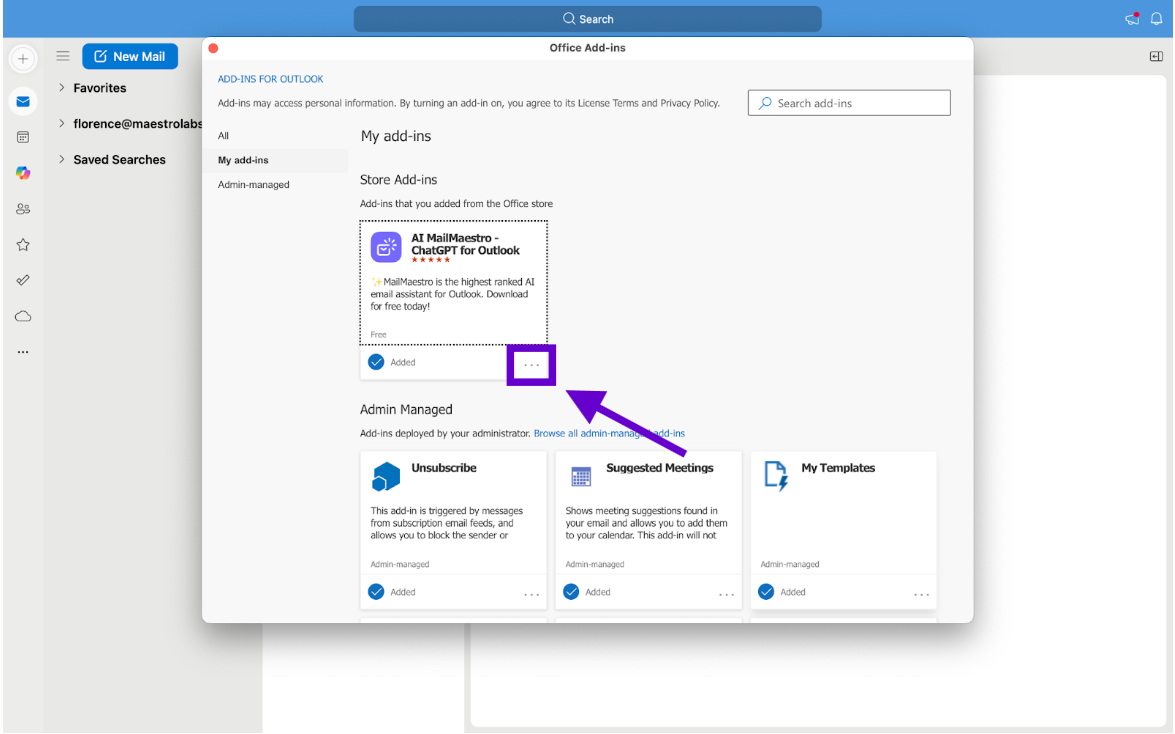Click the plus circle icon in sidebar
The image size is (1175, 734).
23,58
